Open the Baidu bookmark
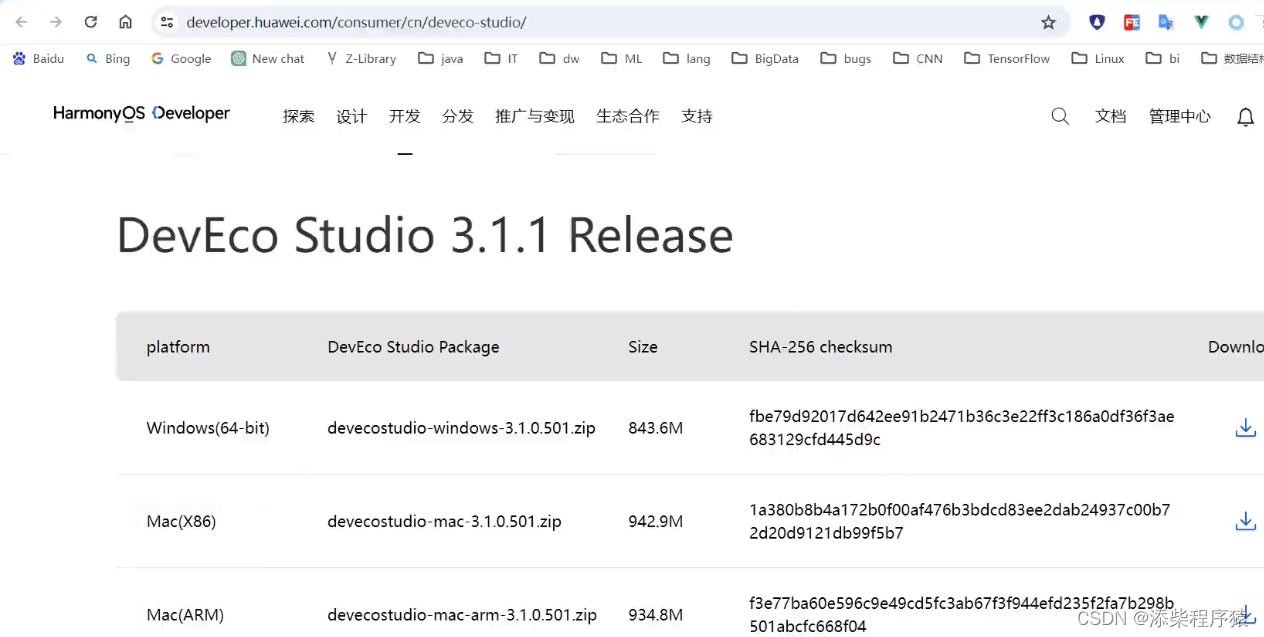The width and height of the screenshot is (1264, 637). (38, 59)
